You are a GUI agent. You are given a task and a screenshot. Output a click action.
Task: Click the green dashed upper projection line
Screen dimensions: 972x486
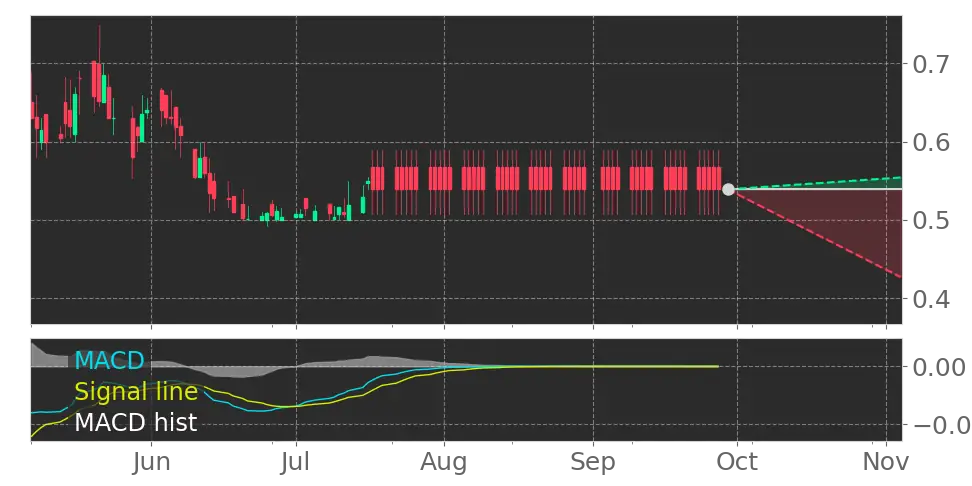coord(820,182)
